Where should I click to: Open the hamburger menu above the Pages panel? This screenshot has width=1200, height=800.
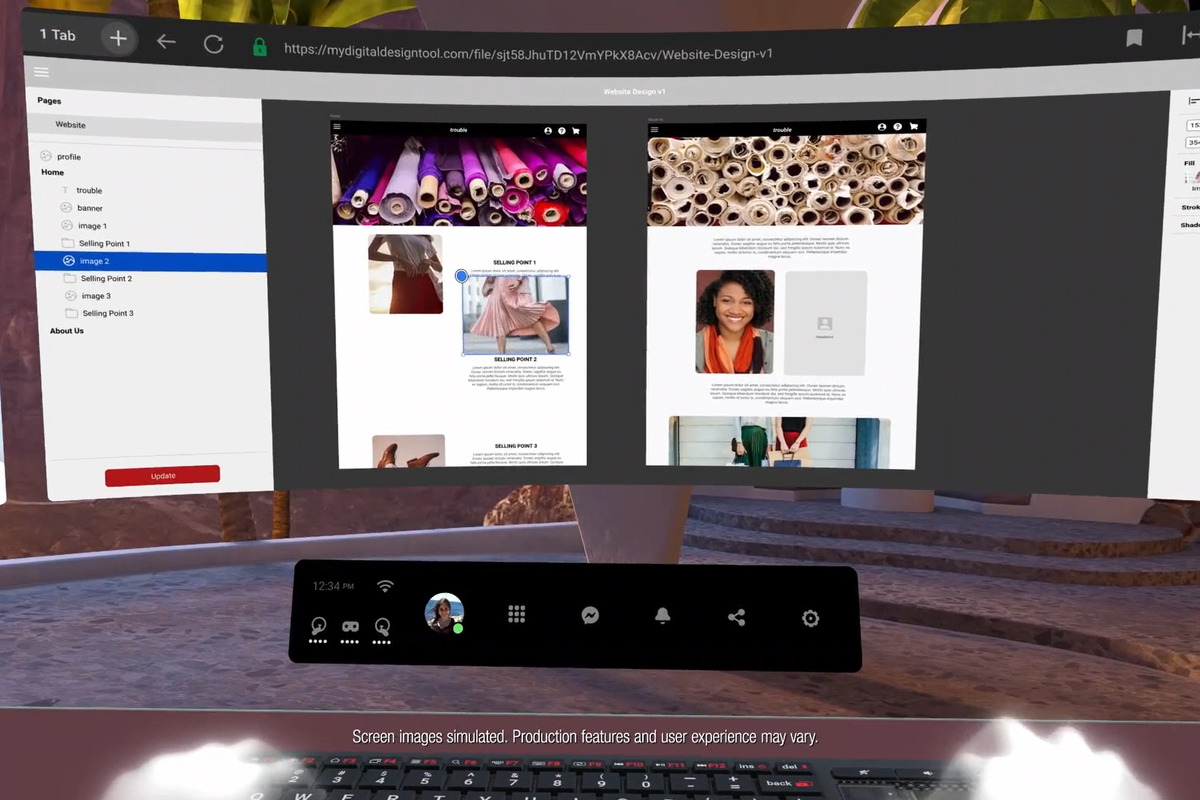tap(40, 71)
